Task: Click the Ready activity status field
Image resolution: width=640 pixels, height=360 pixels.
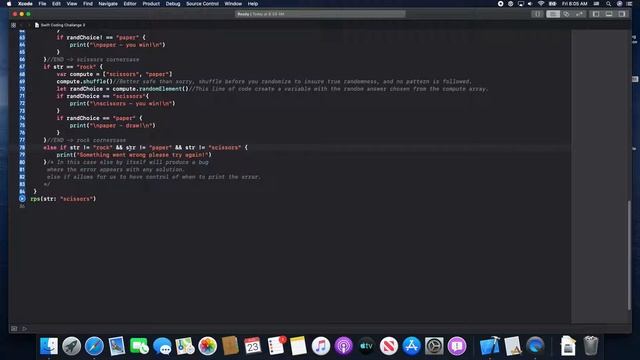Action: tap(320, 14)
